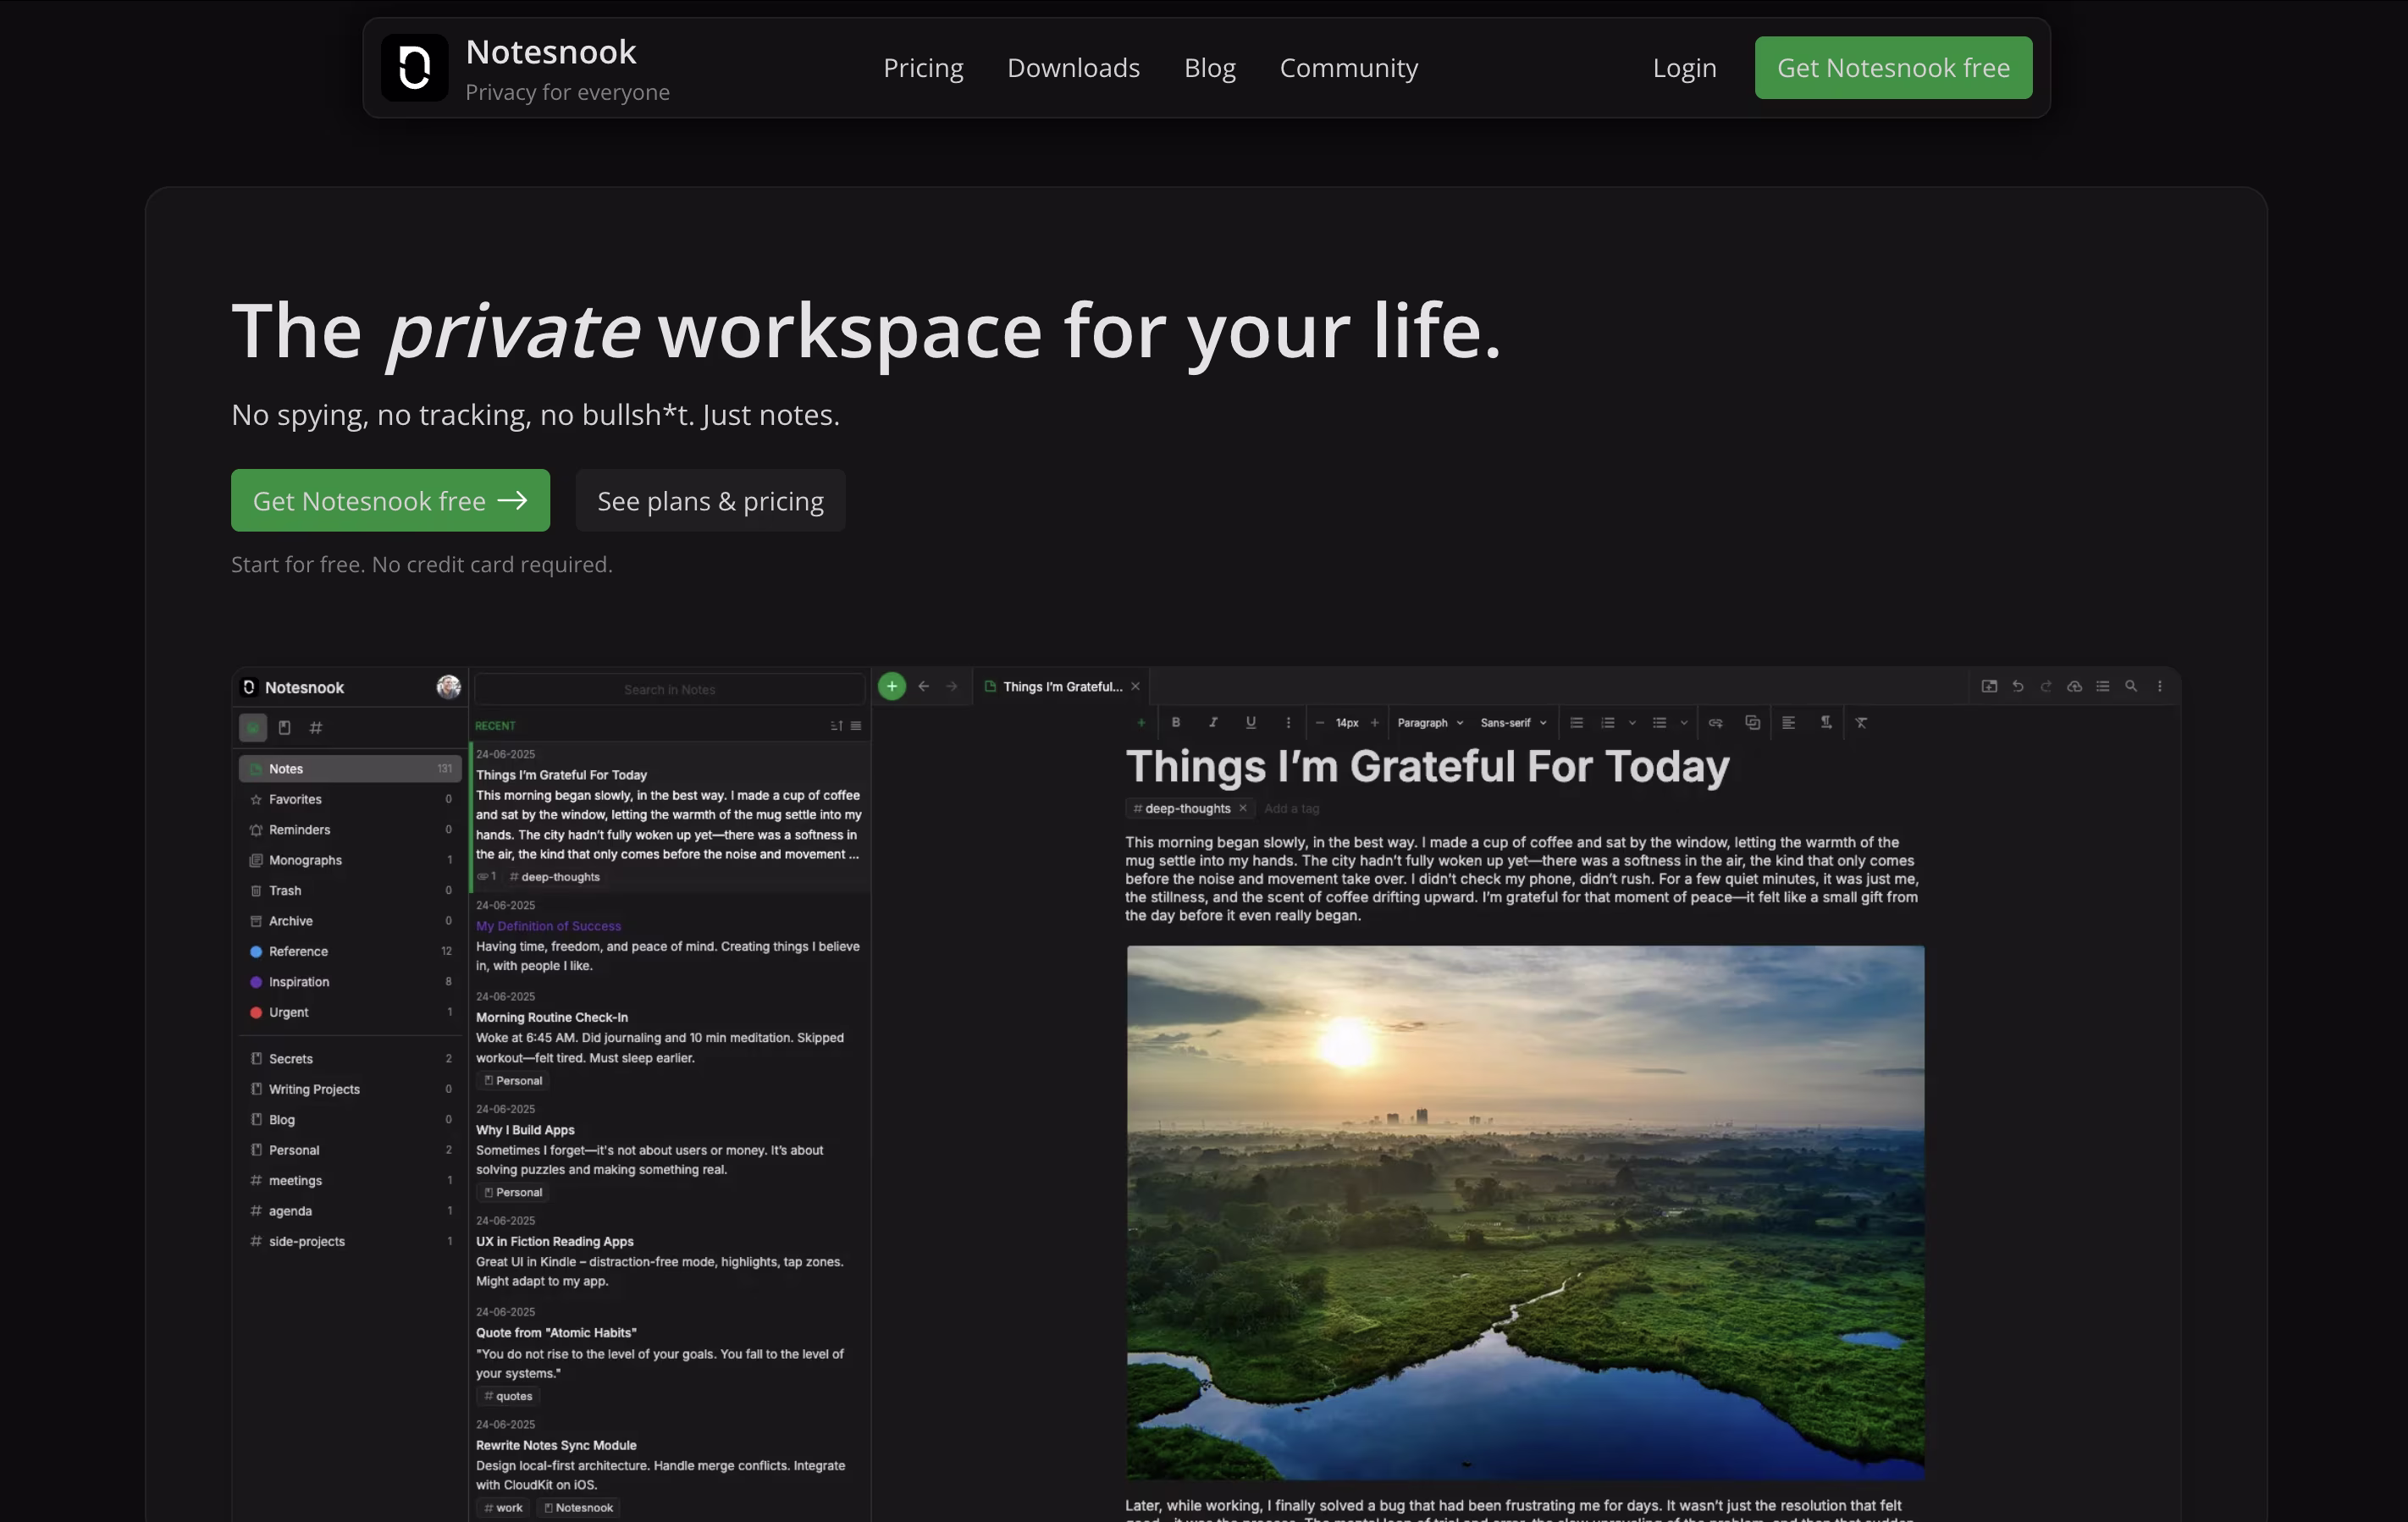The height and width of the screenshot is (1522, 2408).
Task: Open more text formatting options
Action: (x=1288, y=722)
